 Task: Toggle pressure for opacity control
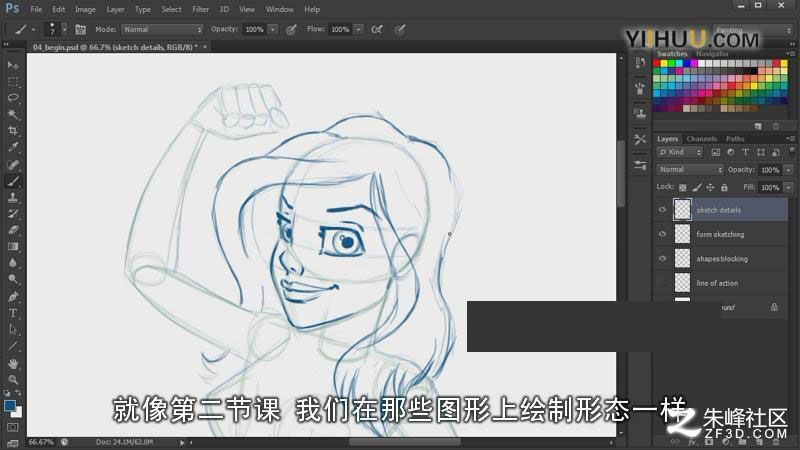point(291,30)
